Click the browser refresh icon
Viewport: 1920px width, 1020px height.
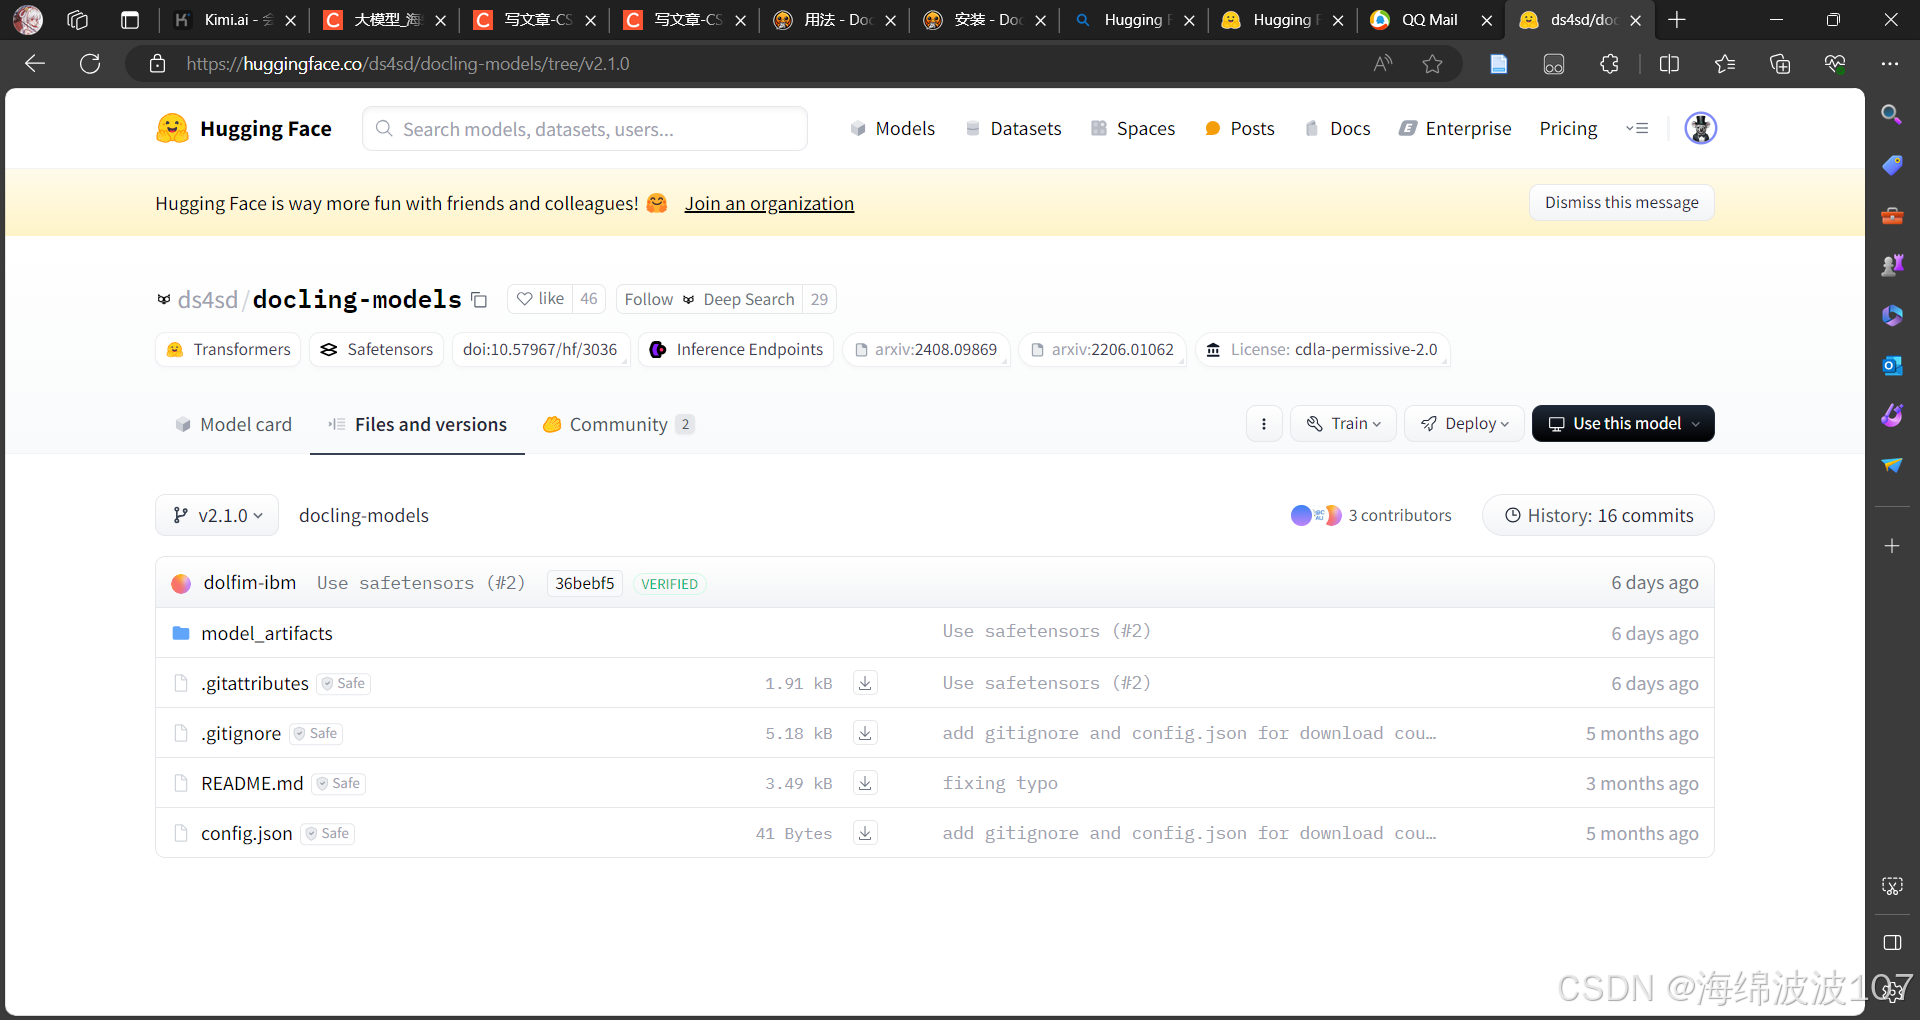[x=90, y=64]
